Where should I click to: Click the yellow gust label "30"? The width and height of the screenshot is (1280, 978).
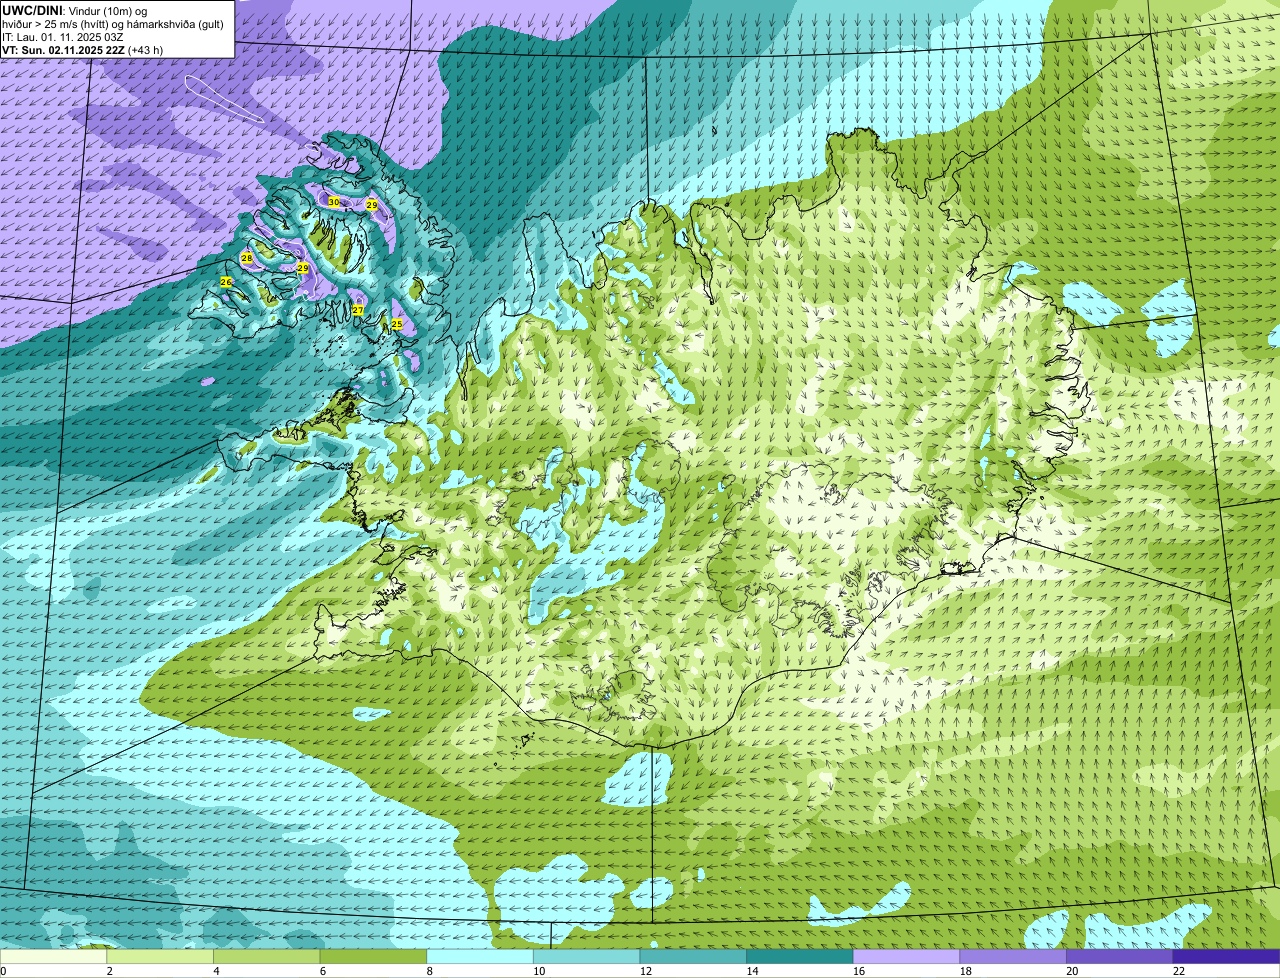334,202
